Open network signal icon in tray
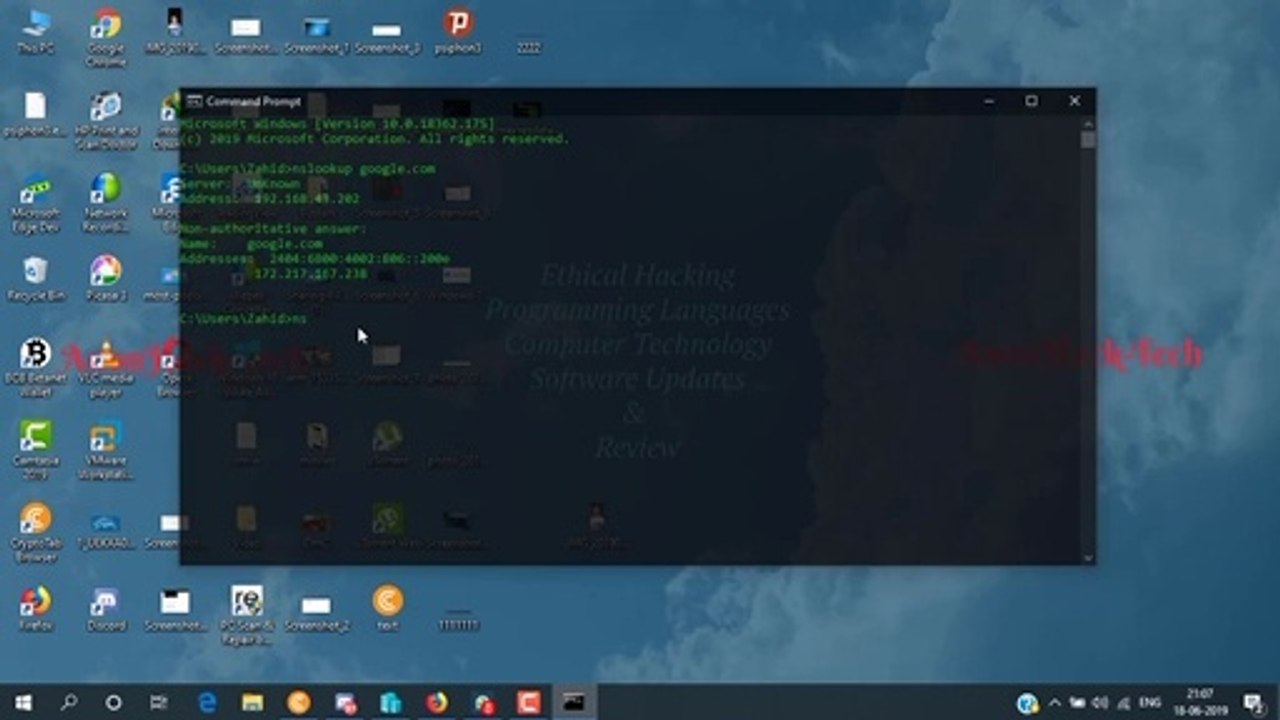1280x720 pixels. click(1122, 703)
